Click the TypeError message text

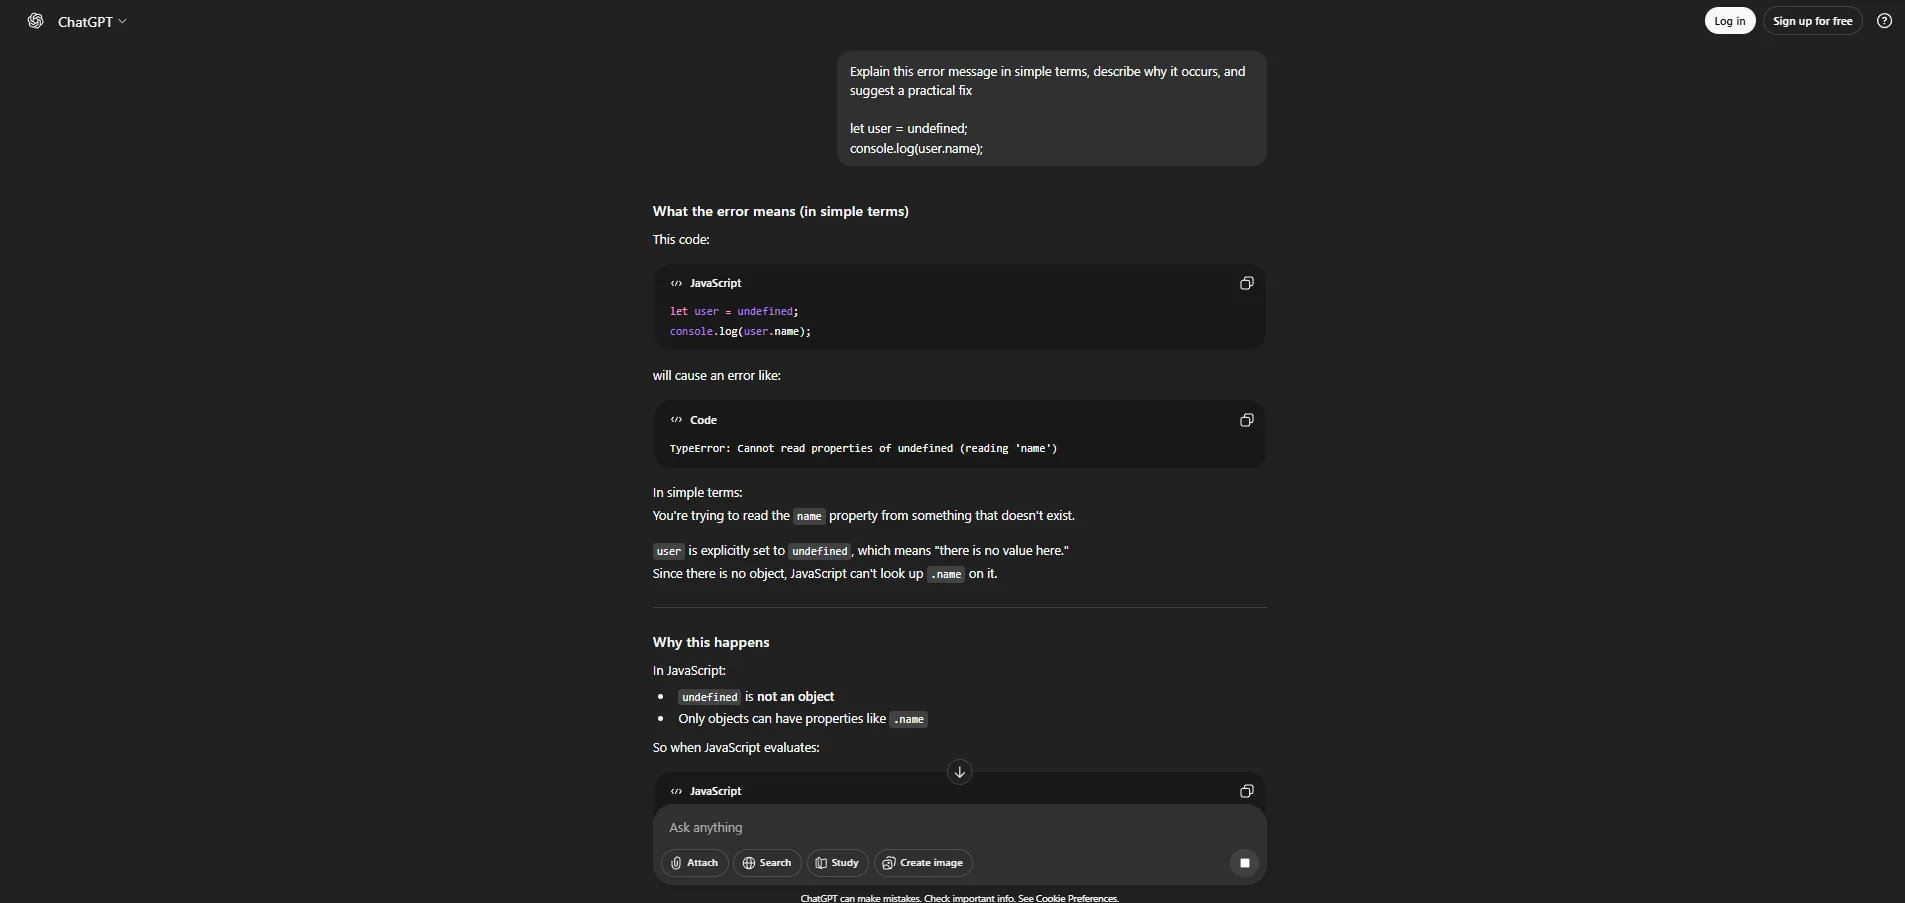click(x=863, y=448)
